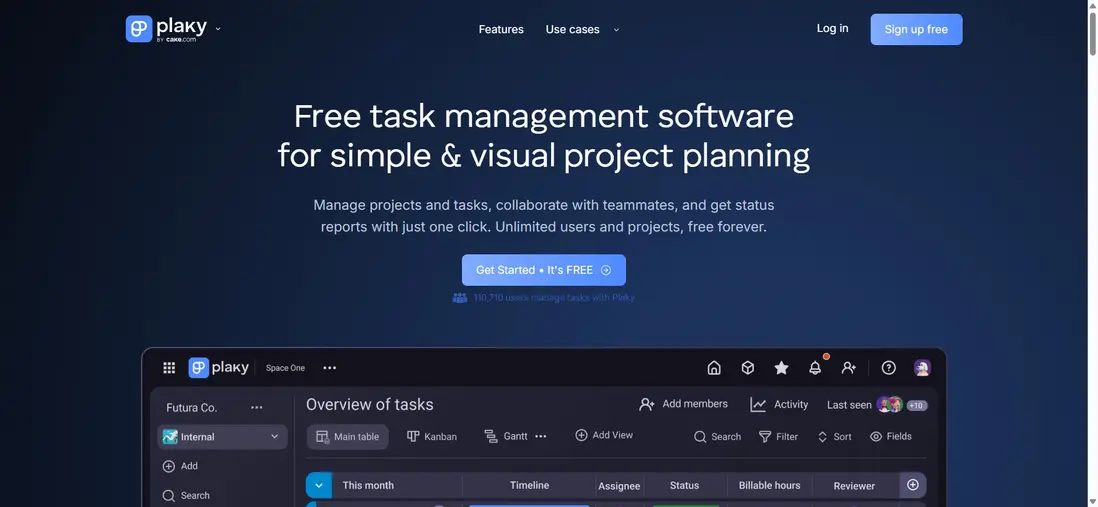Click Get Started • It's FREE button
1098x507 pixels.
(x=543, y=270)
